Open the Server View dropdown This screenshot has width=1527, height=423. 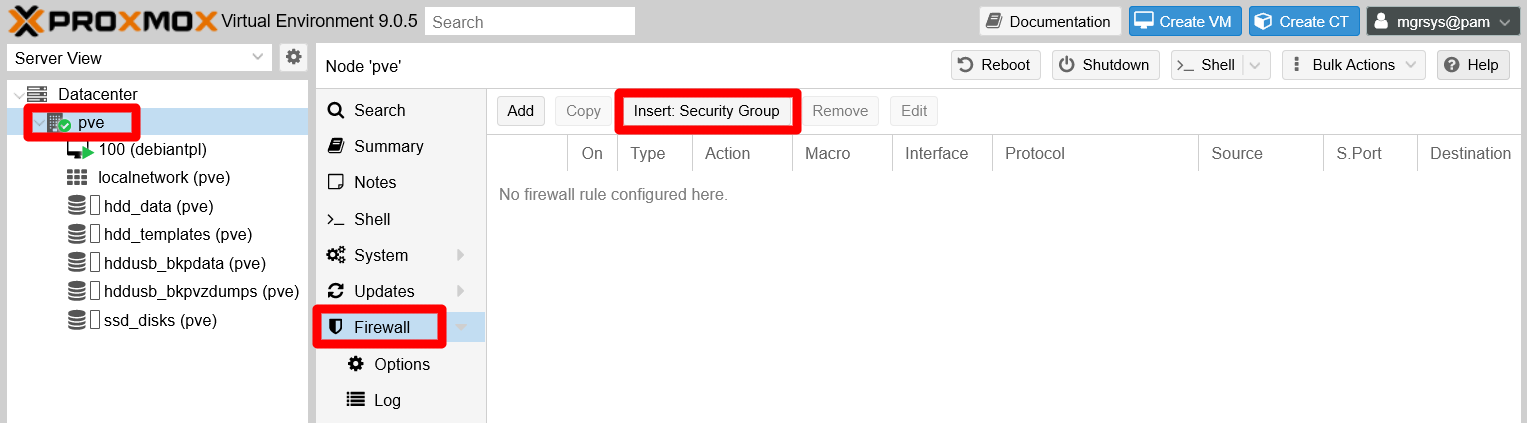139,58
